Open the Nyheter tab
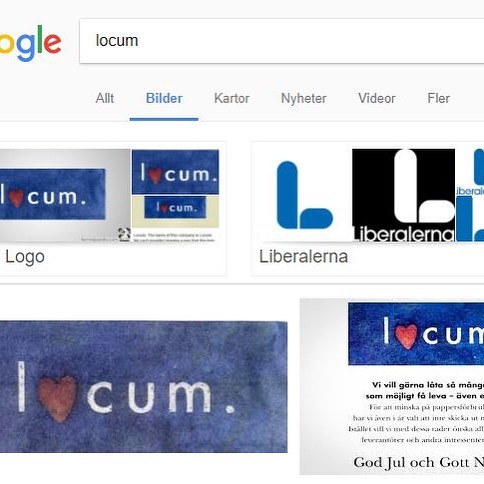The height and width of the screenshot is (484, 484). coord(304,99)
